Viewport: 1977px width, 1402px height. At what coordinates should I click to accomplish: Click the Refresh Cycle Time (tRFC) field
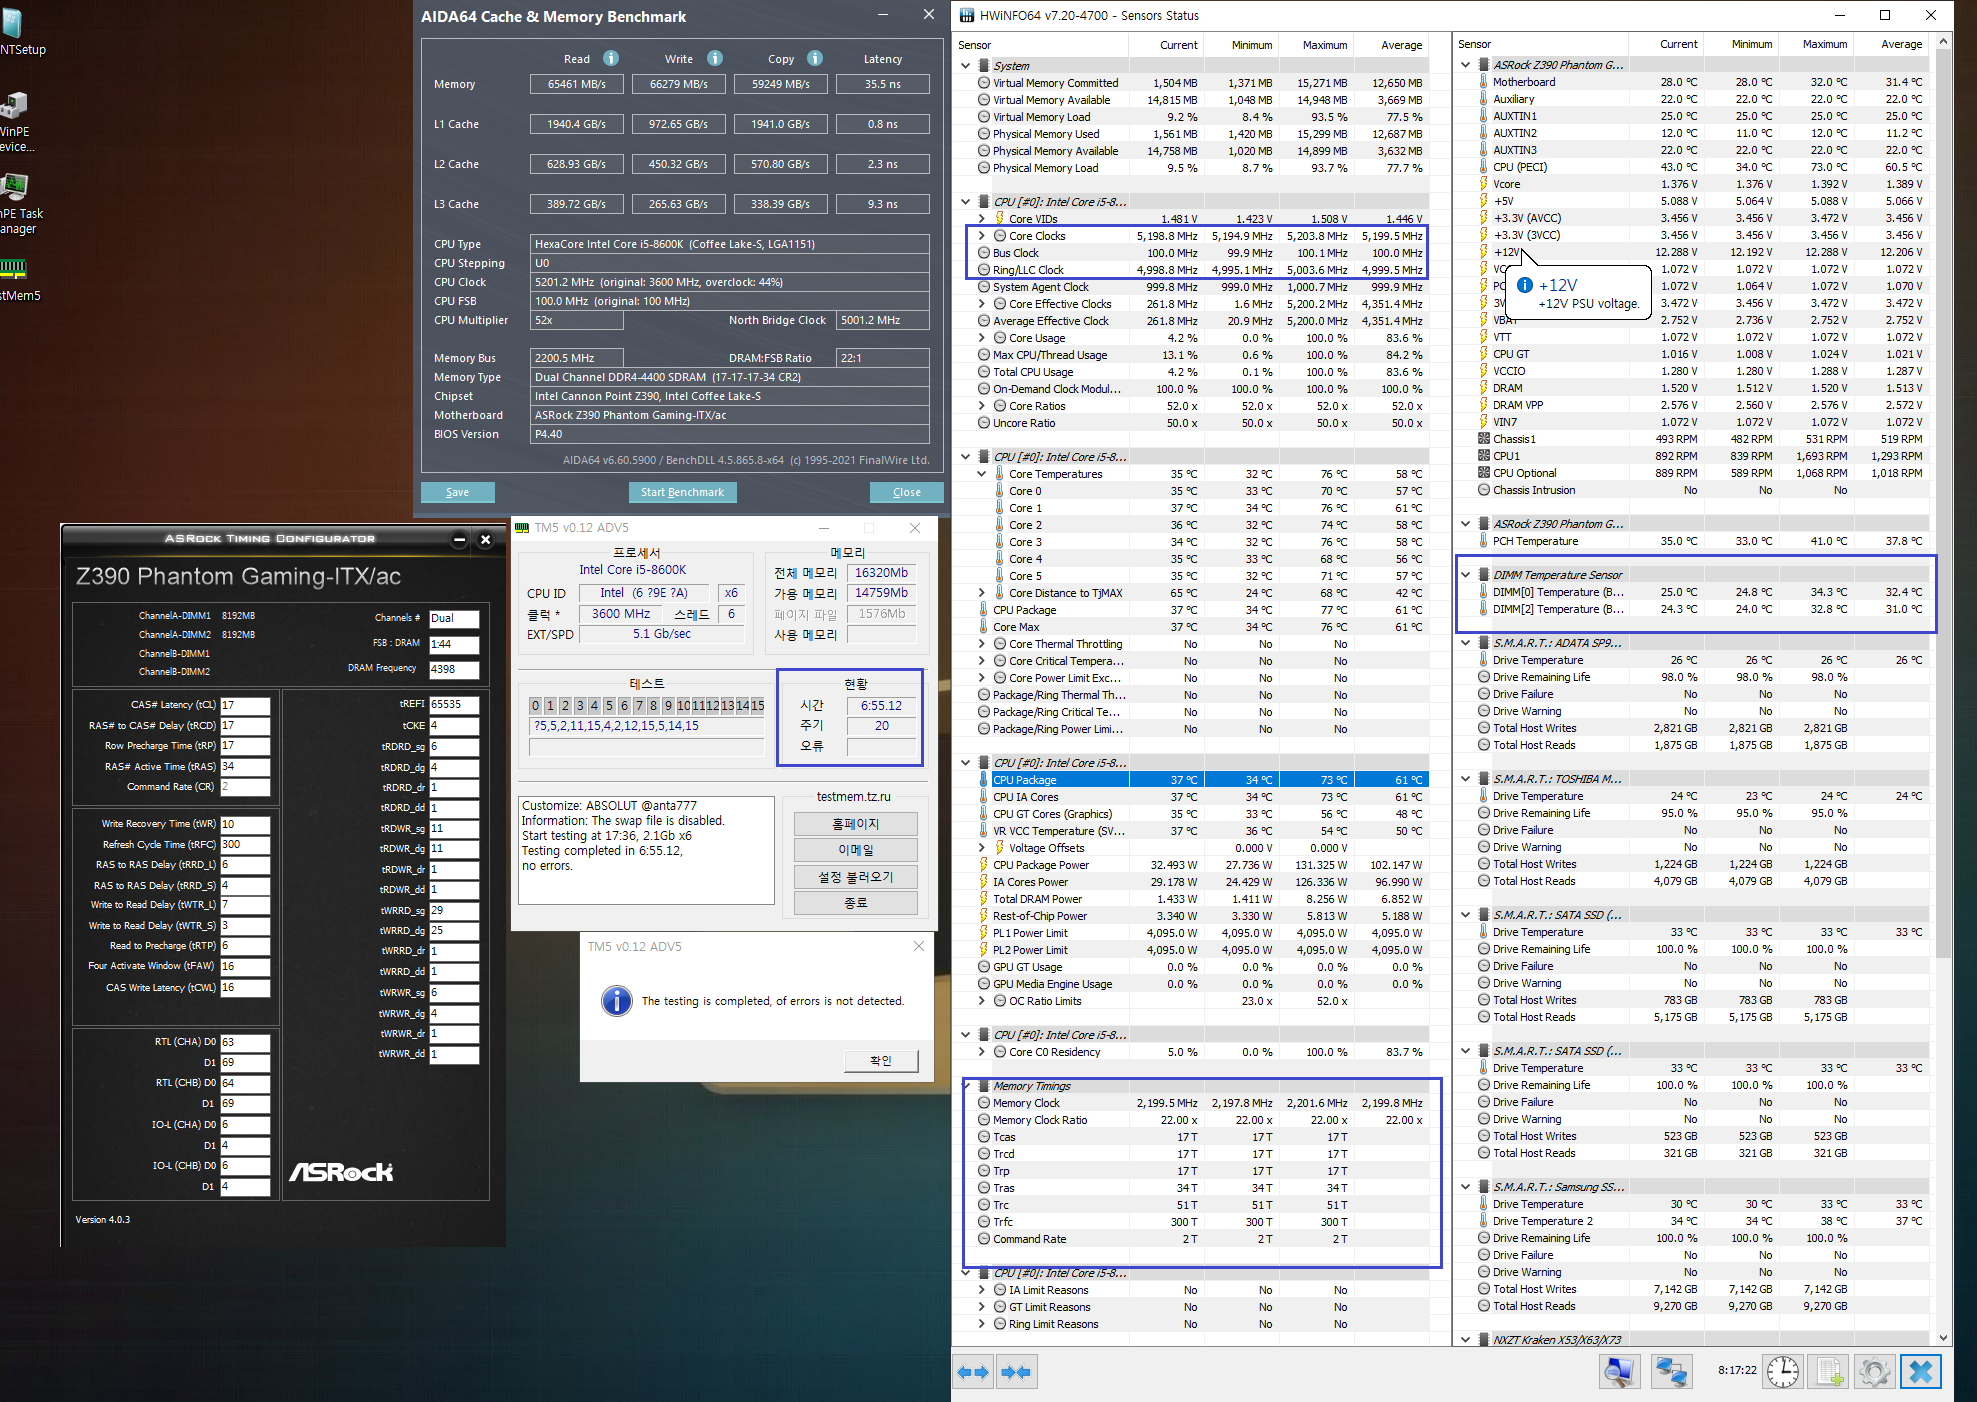pos(245,845)
